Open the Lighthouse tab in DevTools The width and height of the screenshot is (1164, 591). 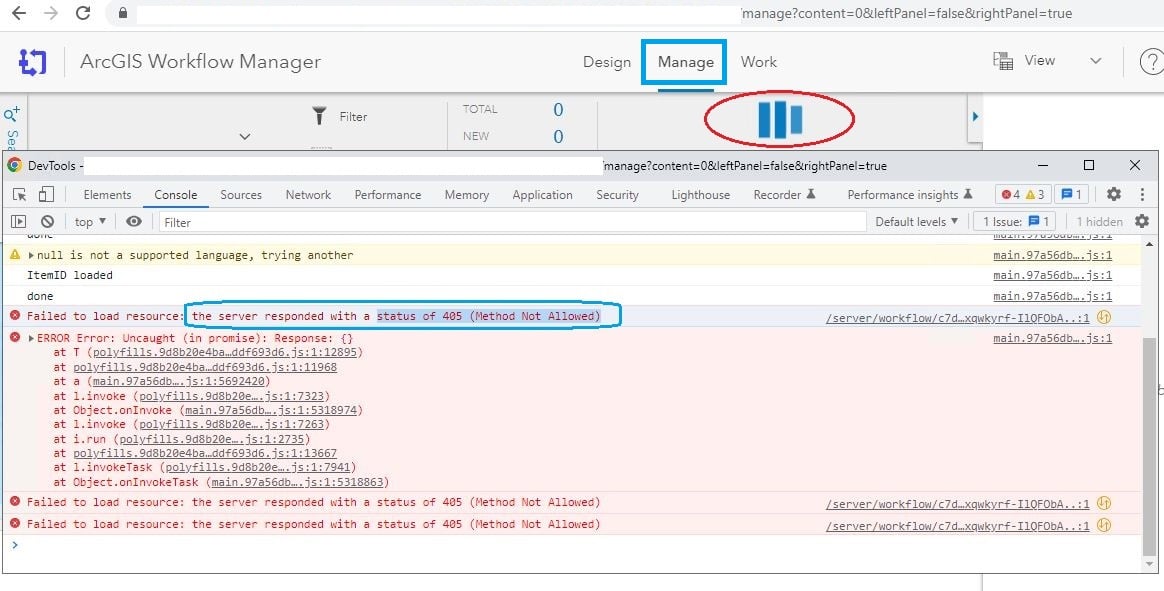click(x=700, y=195)
